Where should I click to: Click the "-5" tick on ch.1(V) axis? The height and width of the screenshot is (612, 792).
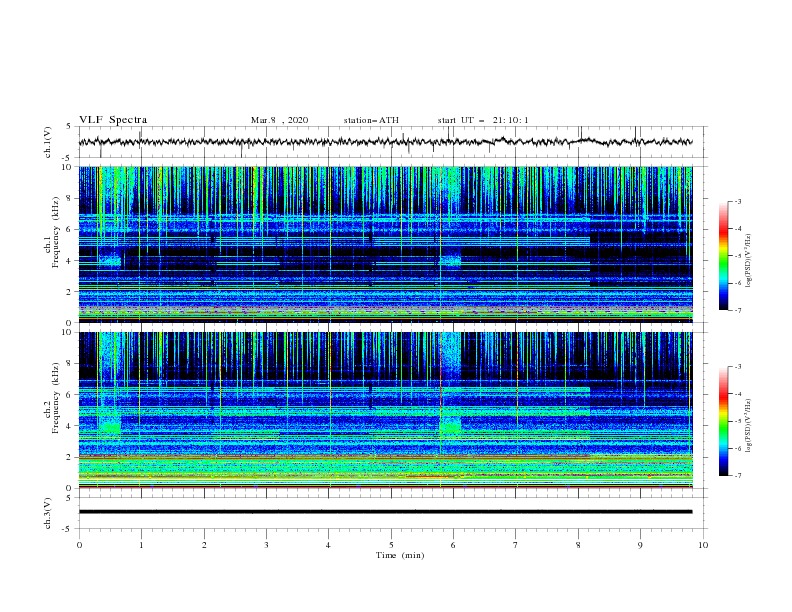click(68, 158)
